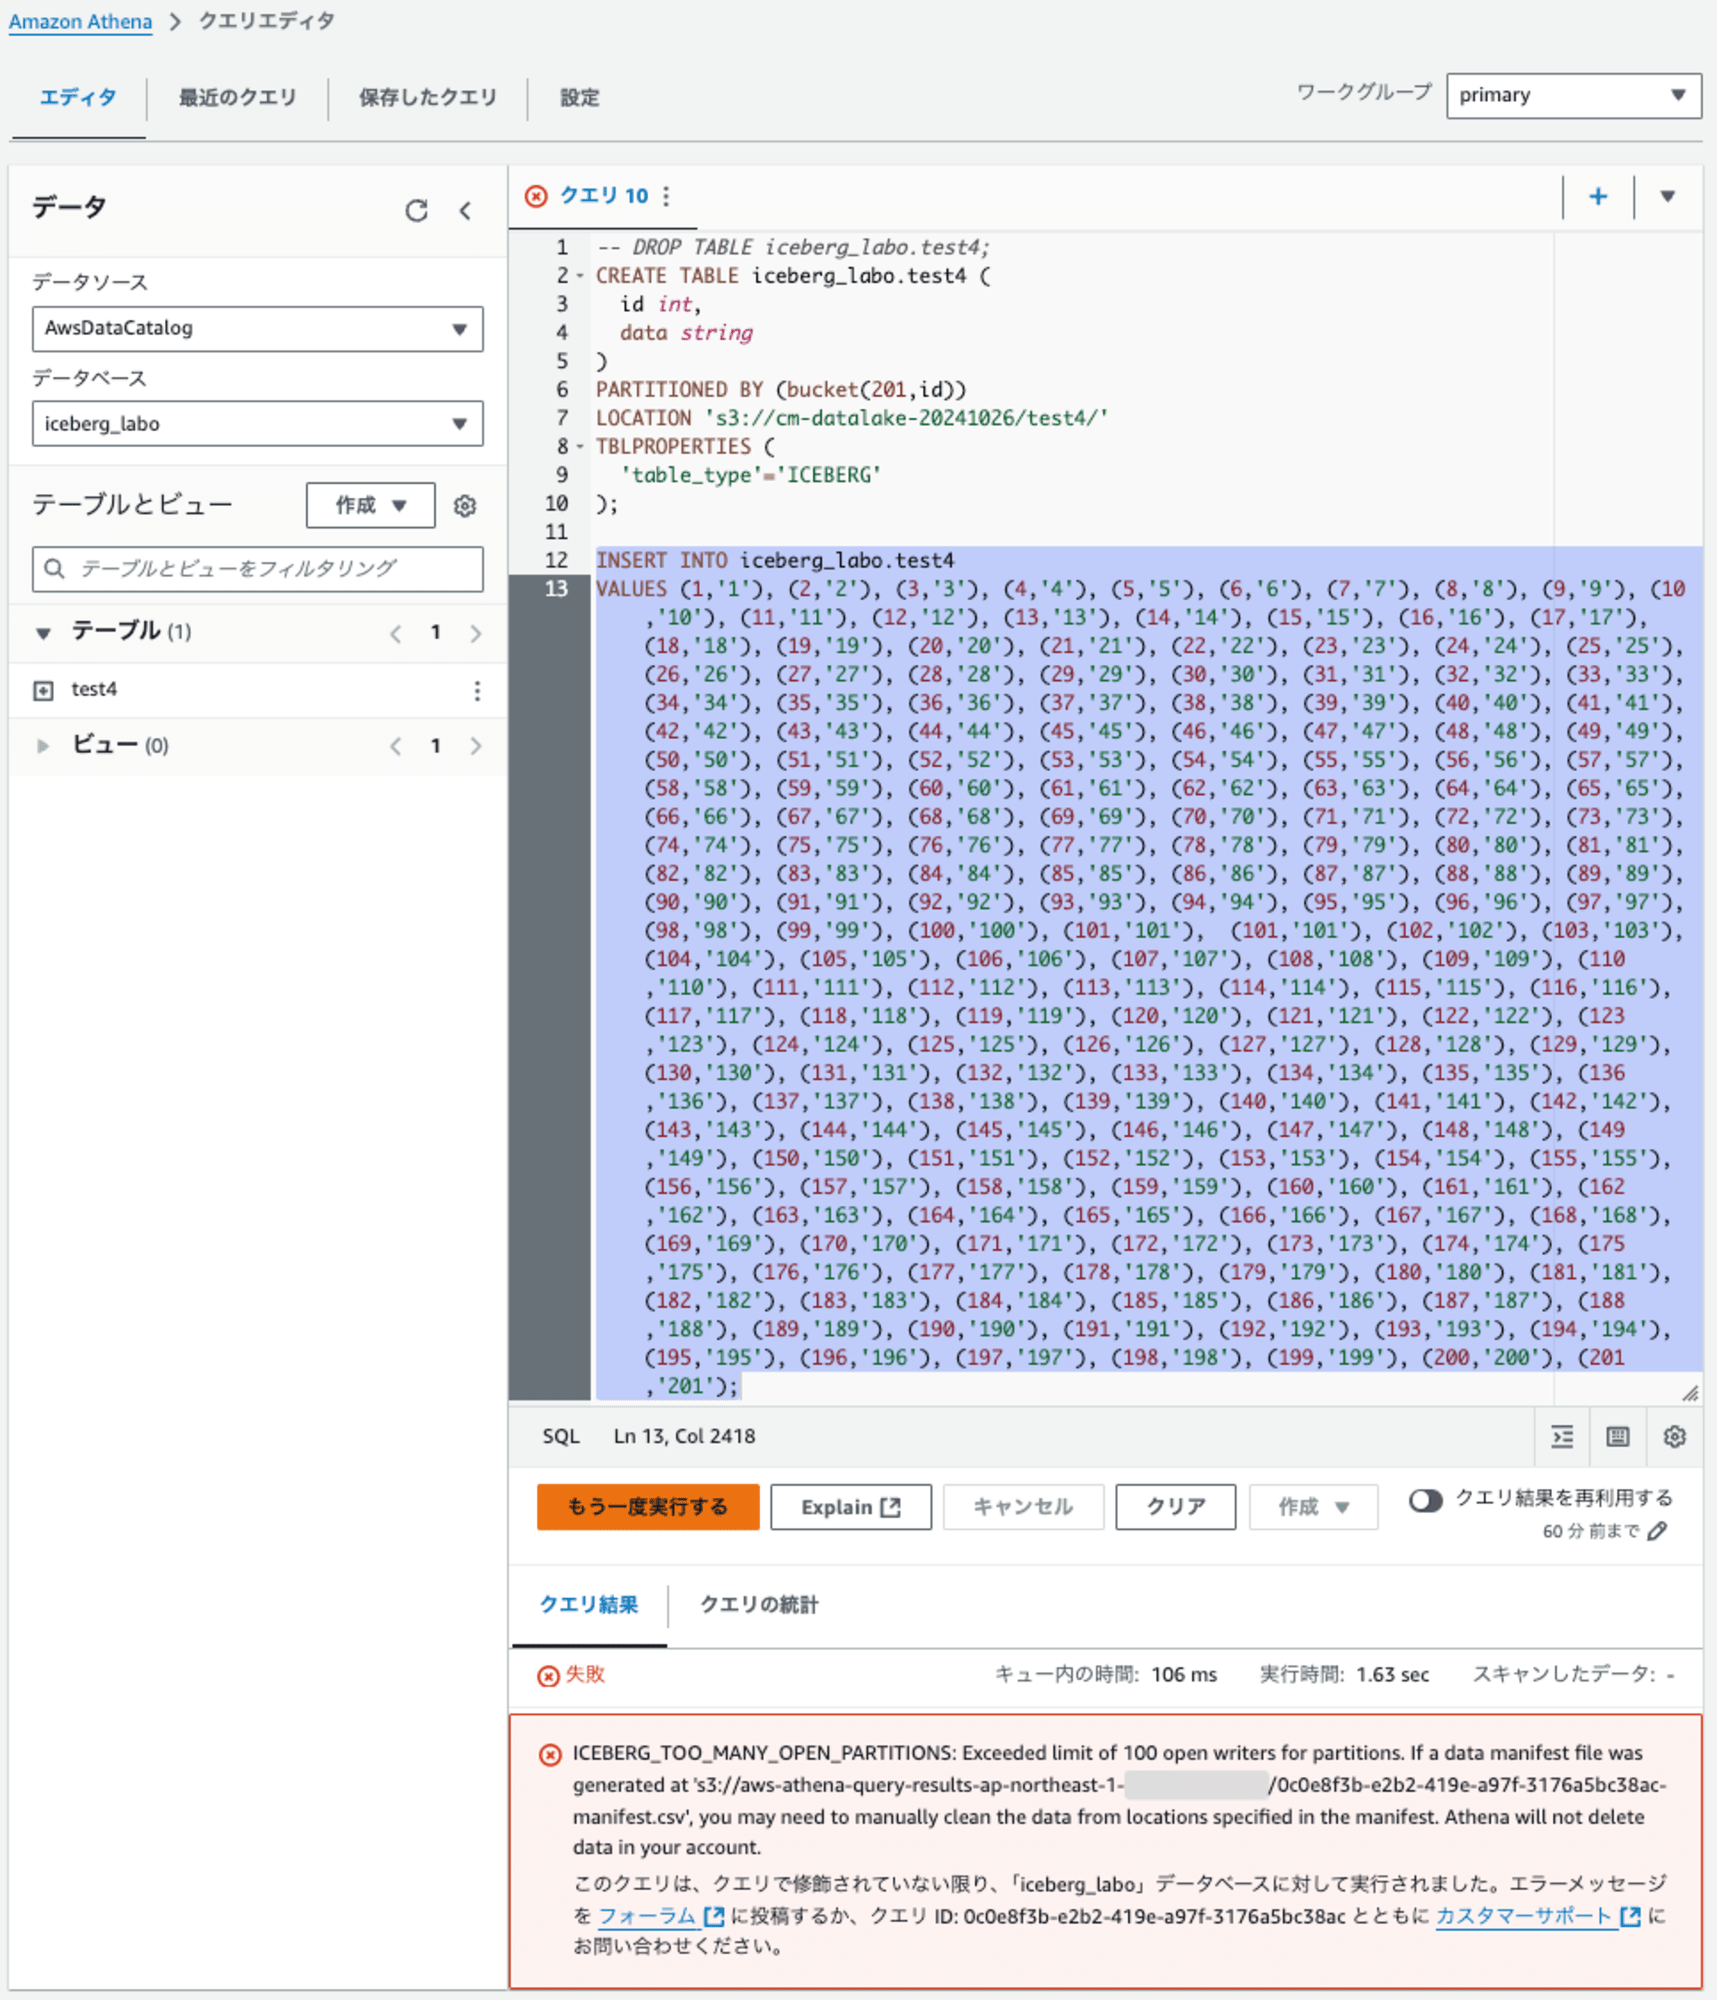Edit the reuse result time limit
Viewport: 1717px width, 2000px height.
[x=1657, y=1531]
